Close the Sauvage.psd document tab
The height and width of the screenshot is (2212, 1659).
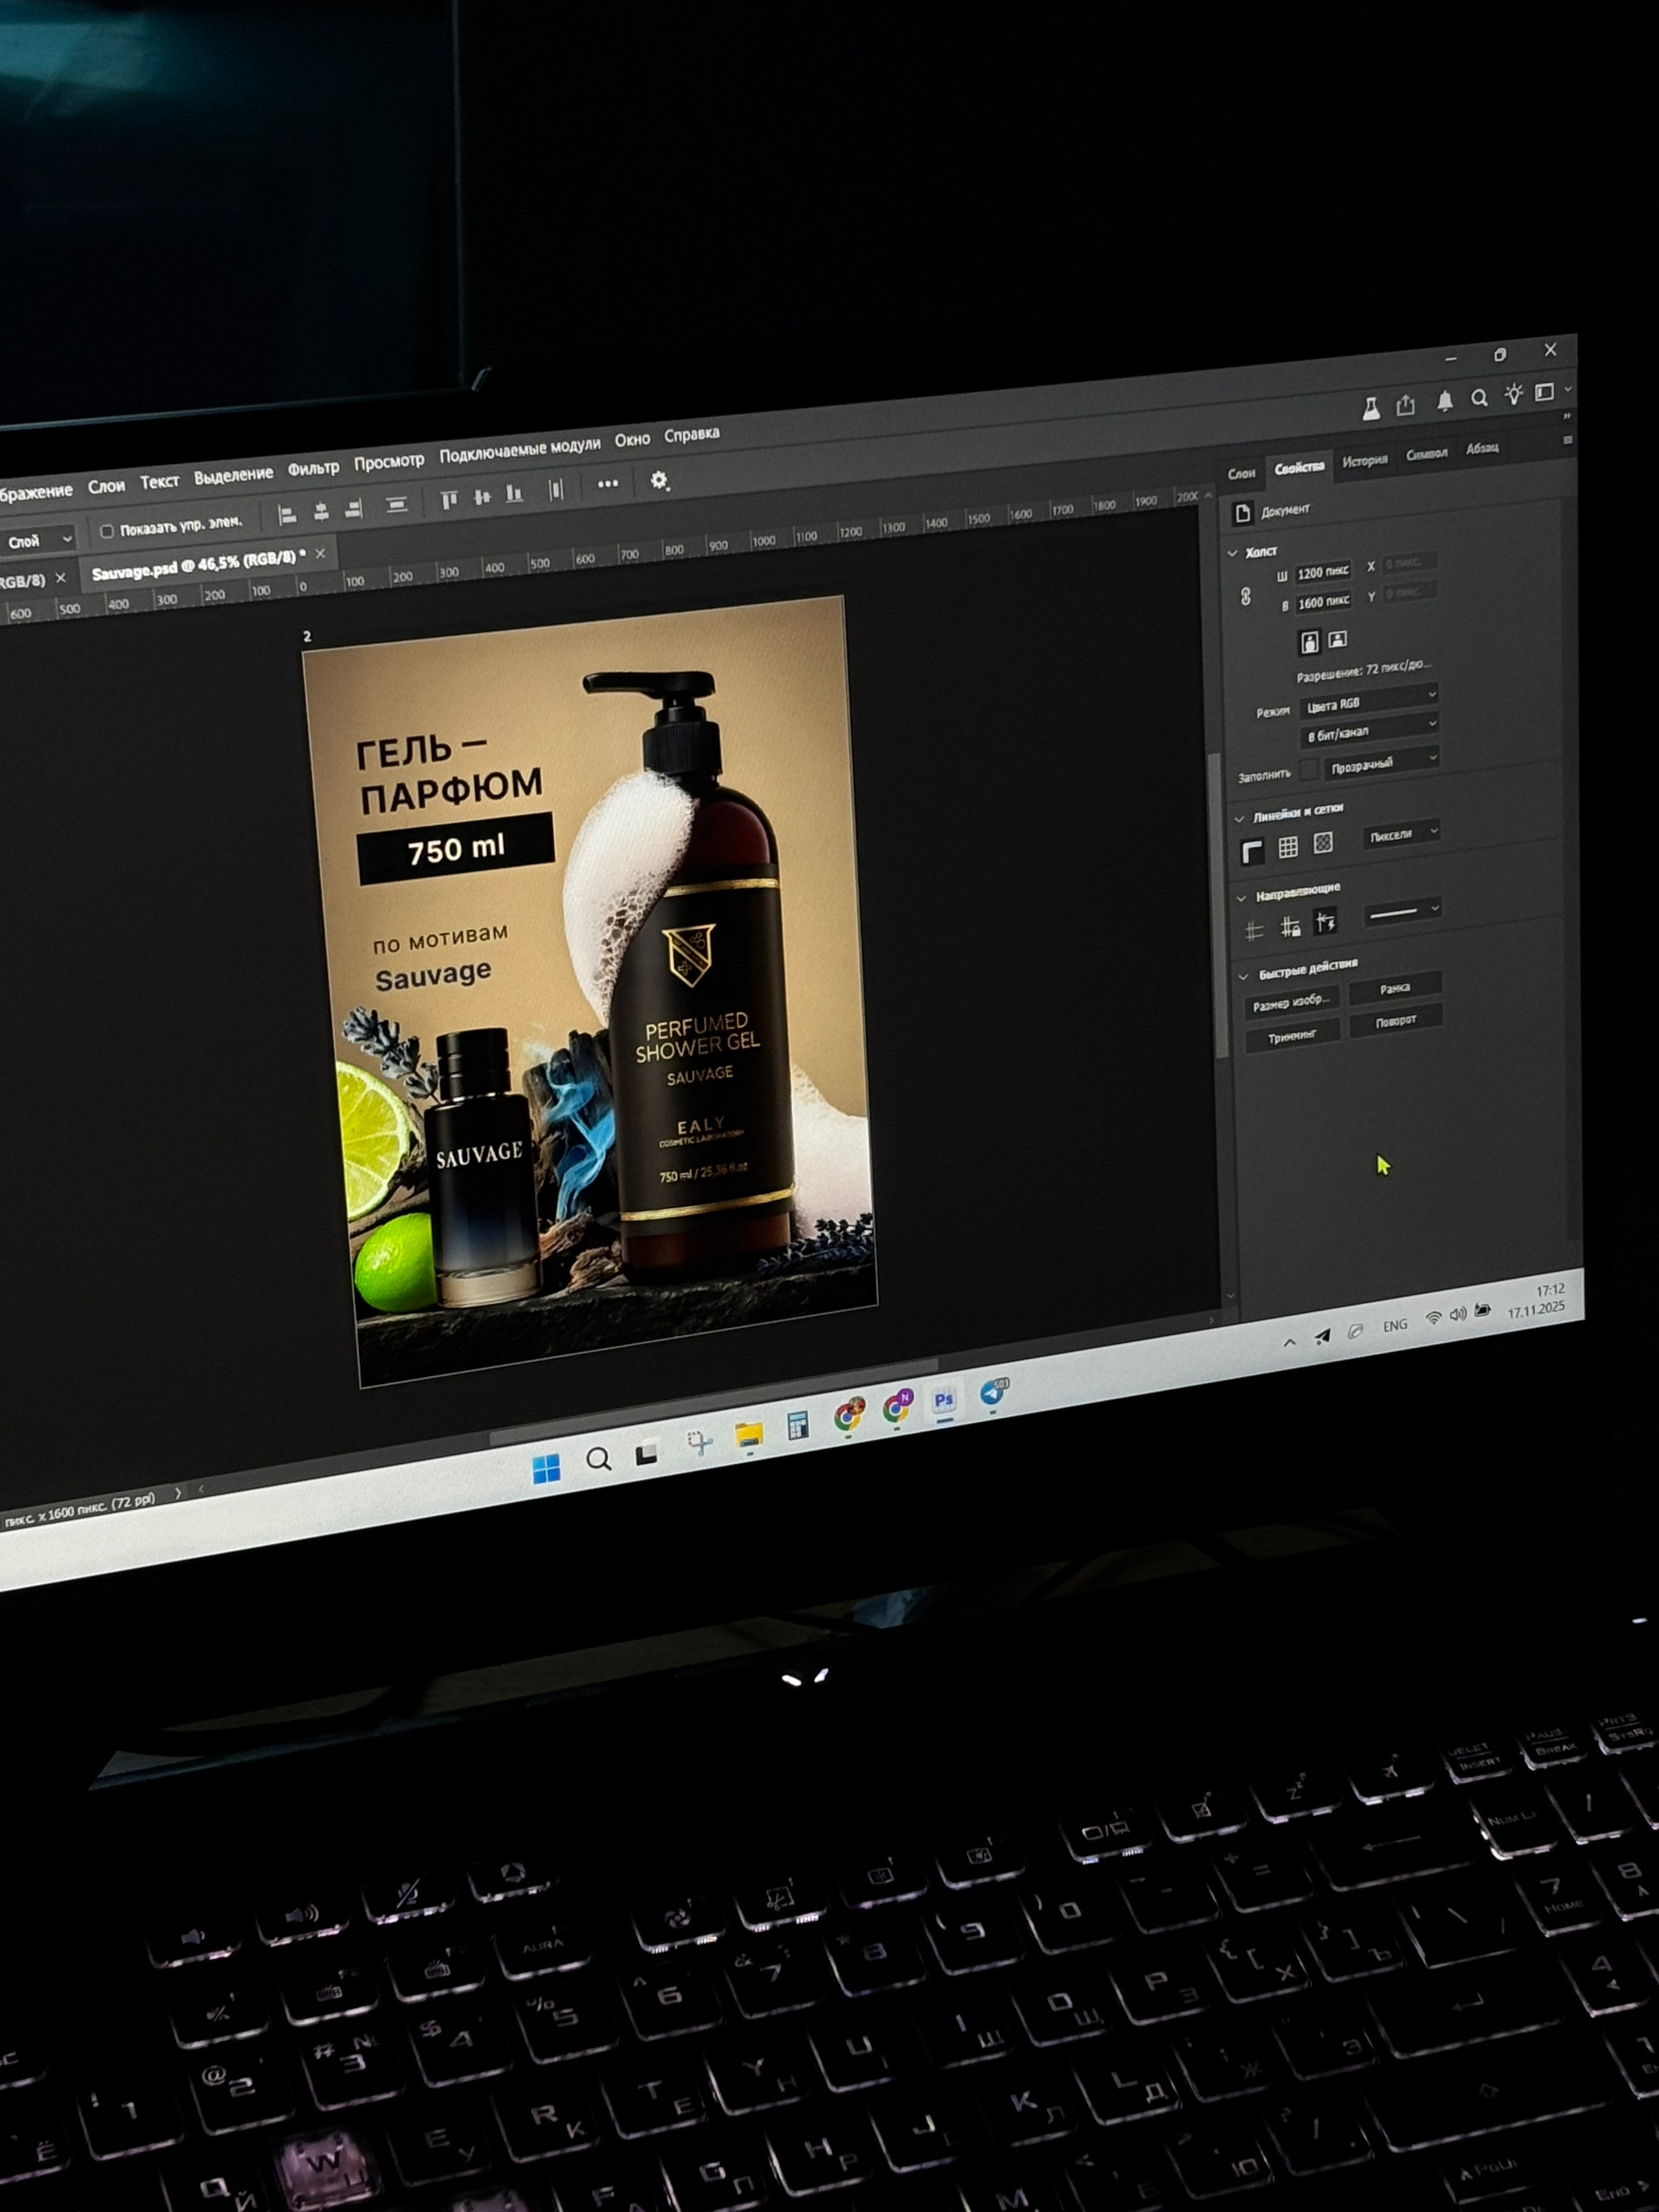[320, 553]
